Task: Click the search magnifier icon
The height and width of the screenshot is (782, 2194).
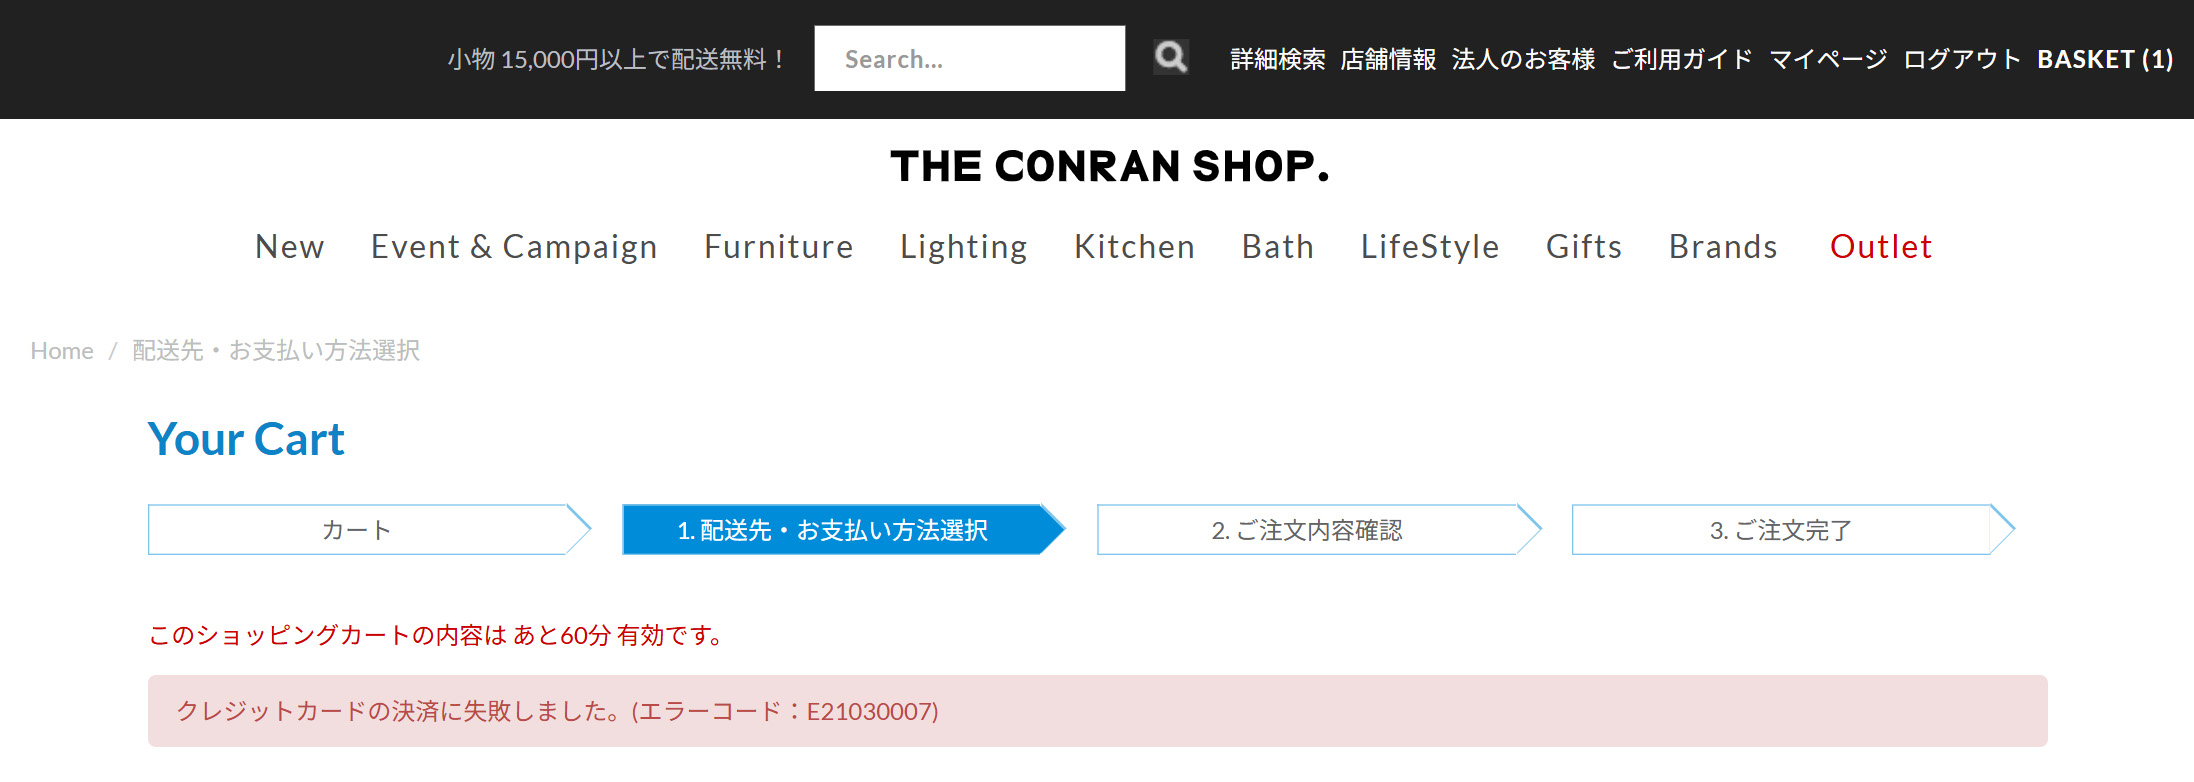Action: (1170, 57)
